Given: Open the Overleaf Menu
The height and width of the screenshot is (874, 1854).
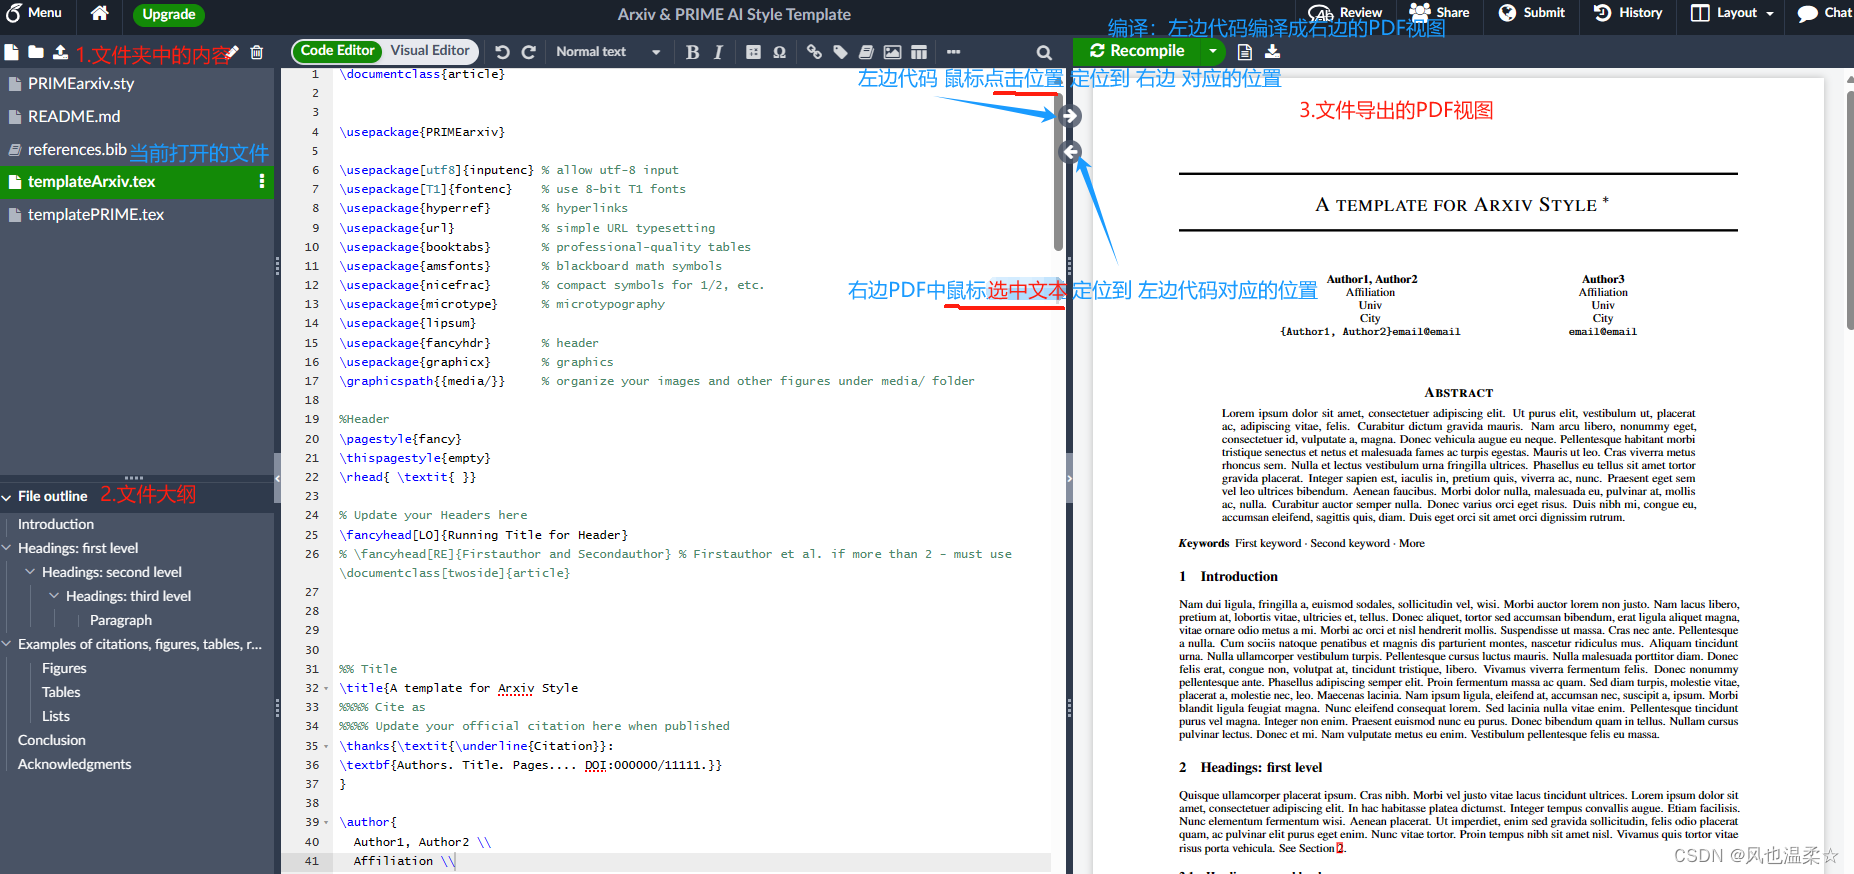Looking at the screenshot, I should pyautogui.click(x=34, y=13).
